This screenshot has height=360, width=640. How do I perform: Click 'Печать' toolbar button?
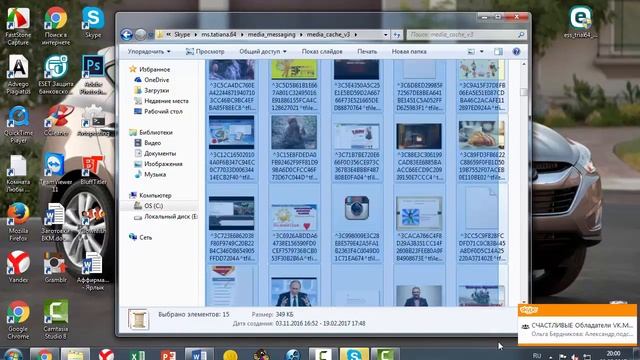[367, 52]
